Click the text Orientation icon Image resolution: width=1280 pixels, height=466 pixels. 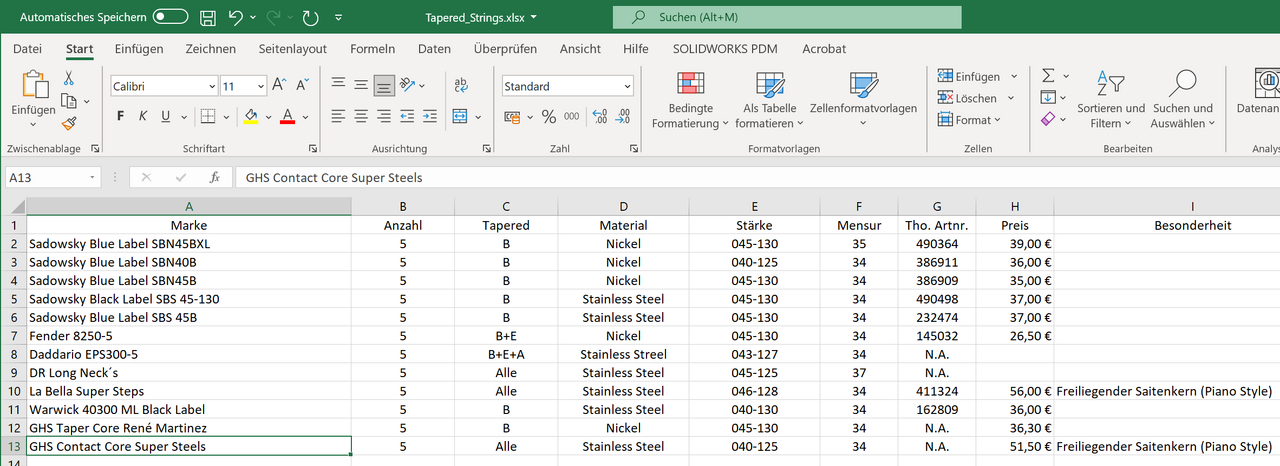(x=408, y=86)
